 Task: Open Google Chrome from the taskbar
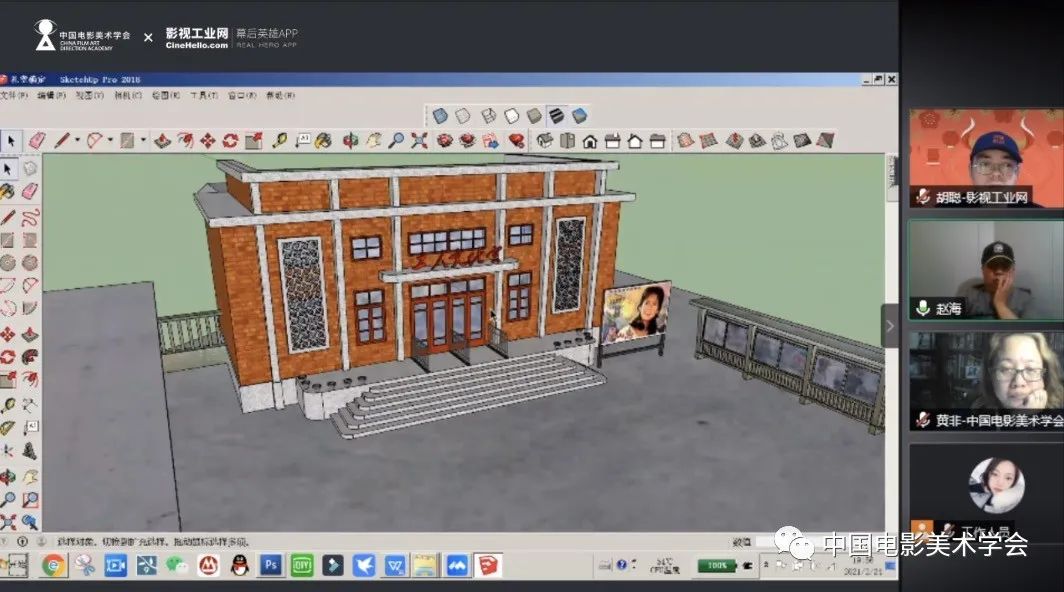tap(52, 566)
